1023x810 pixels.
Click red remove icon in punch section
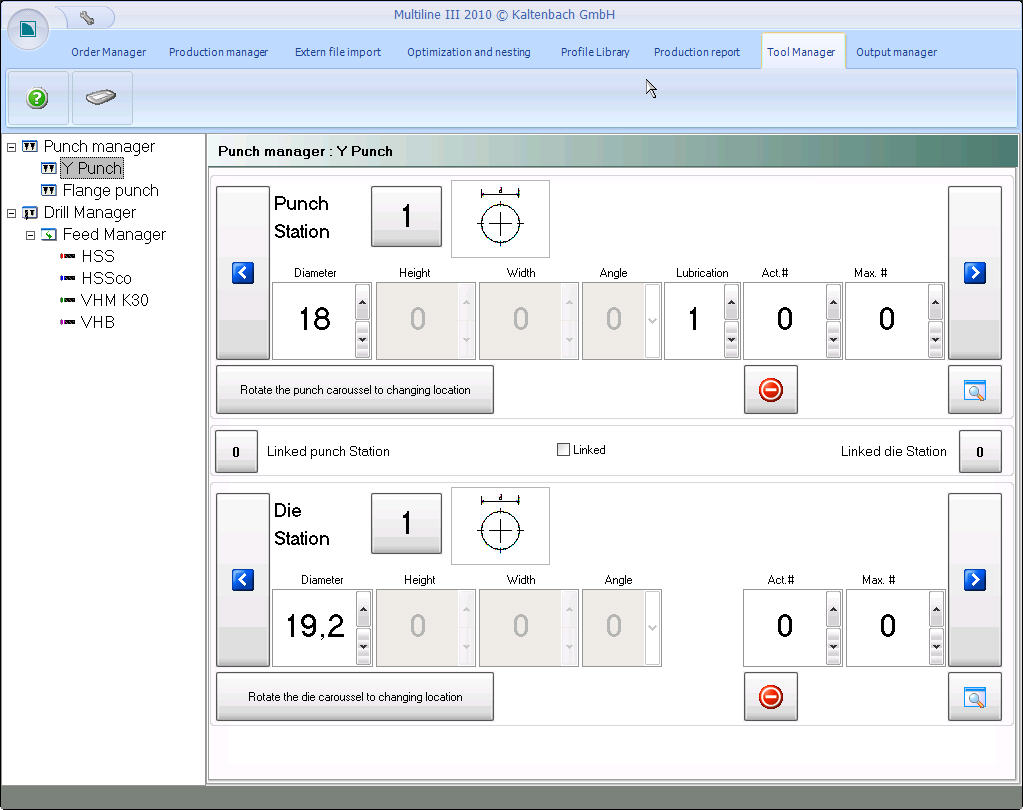tap(771, 390)
